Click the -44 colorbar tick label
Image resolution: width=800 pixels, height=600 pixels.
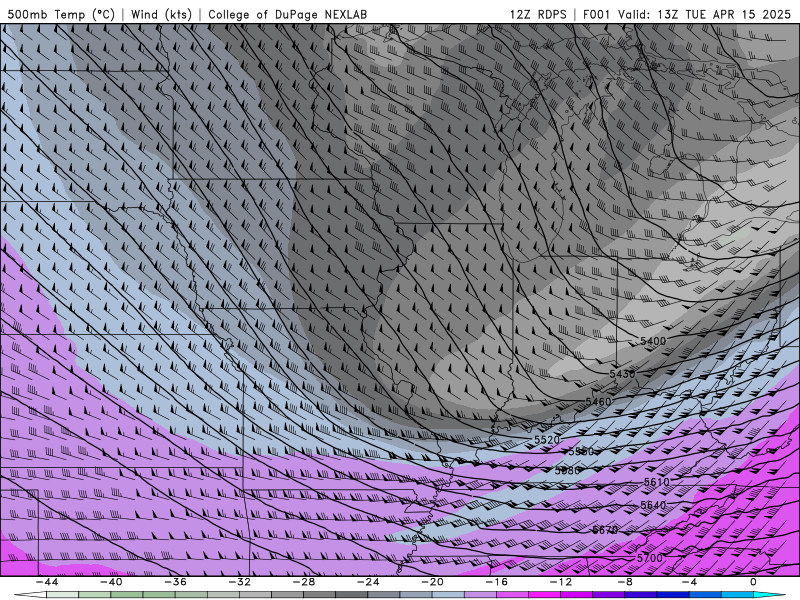tap(47, 582)
